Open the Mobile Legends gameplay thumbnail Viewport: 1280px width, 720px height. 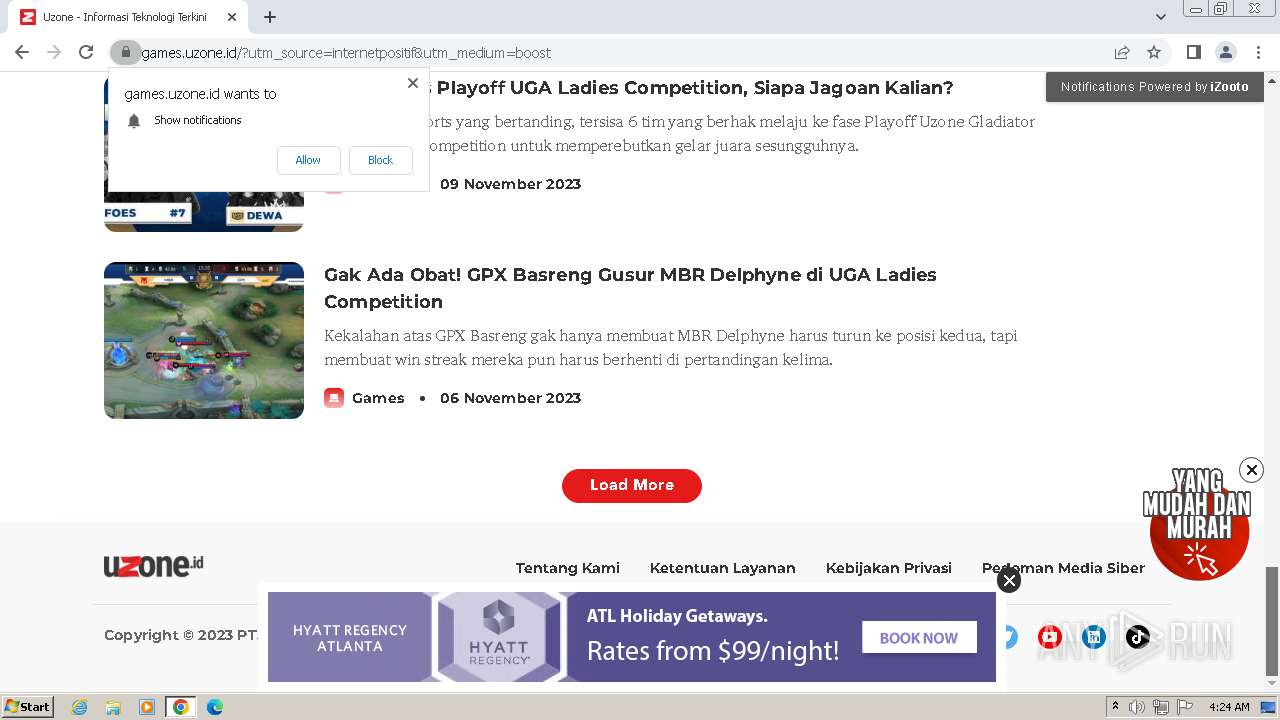204,340
